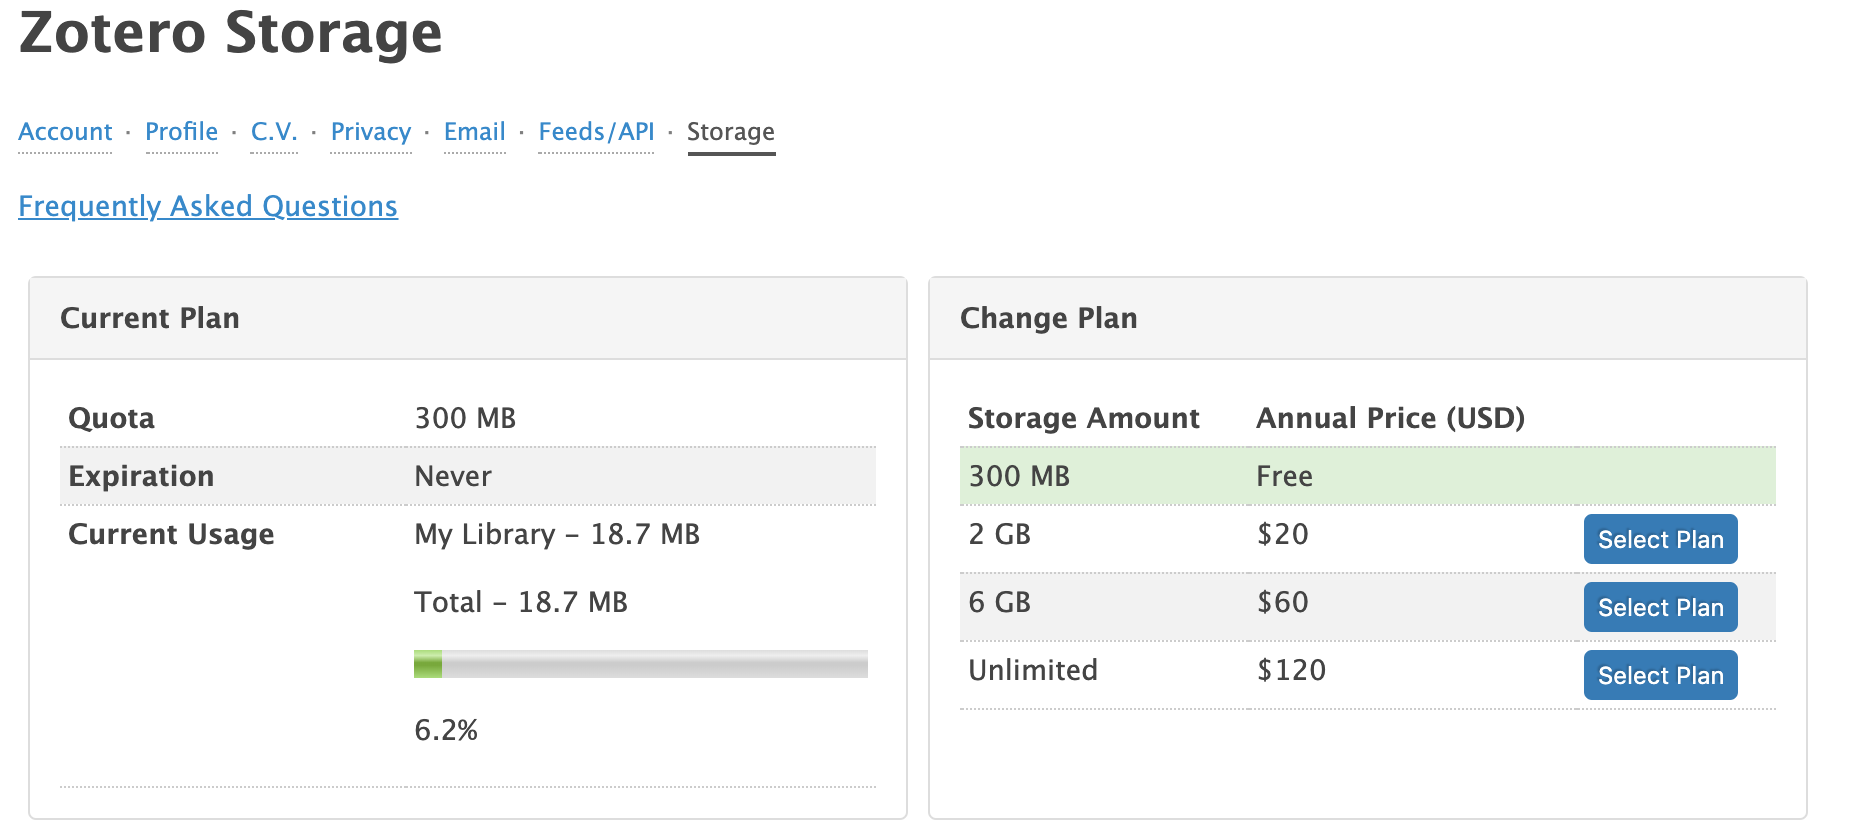Viewport: 1858px width, 838px height.
Task: Click the Quota value "300 MB"
Action: [465, 418]
